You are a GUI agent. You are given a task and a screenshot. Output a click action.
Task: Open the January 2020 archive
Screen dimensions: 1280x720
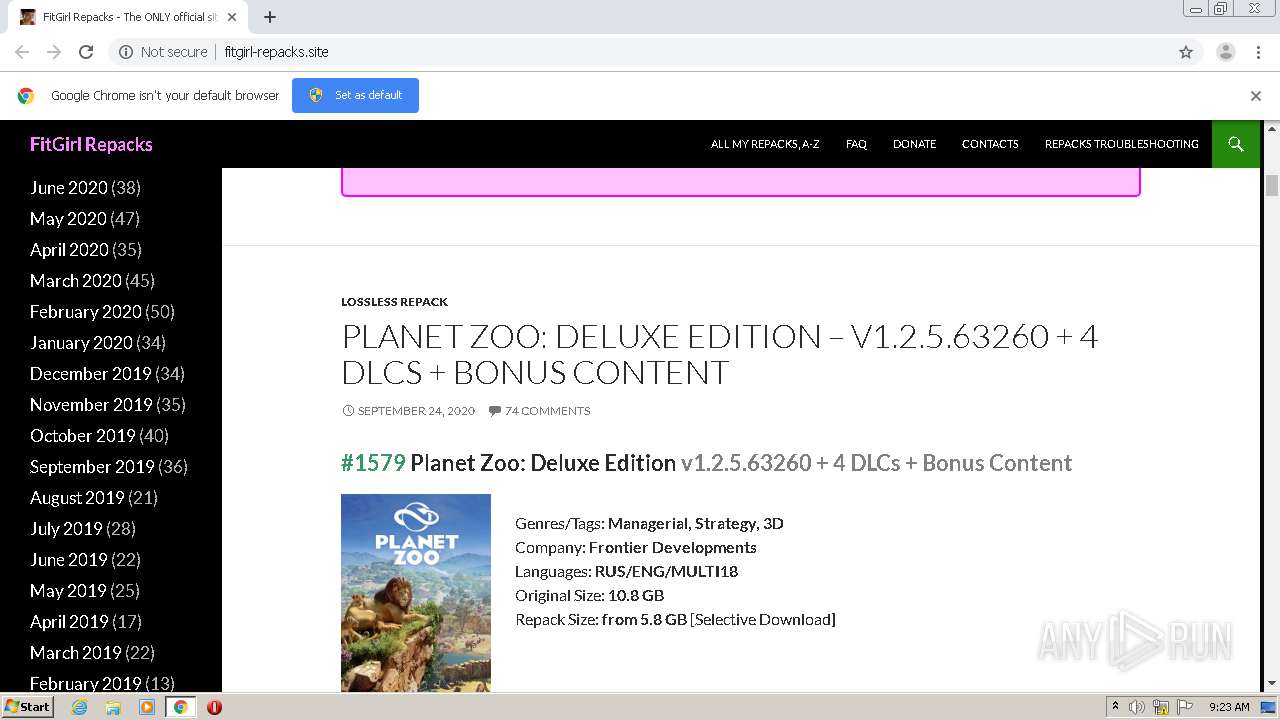pyautogui.click(x=81, y=343)
